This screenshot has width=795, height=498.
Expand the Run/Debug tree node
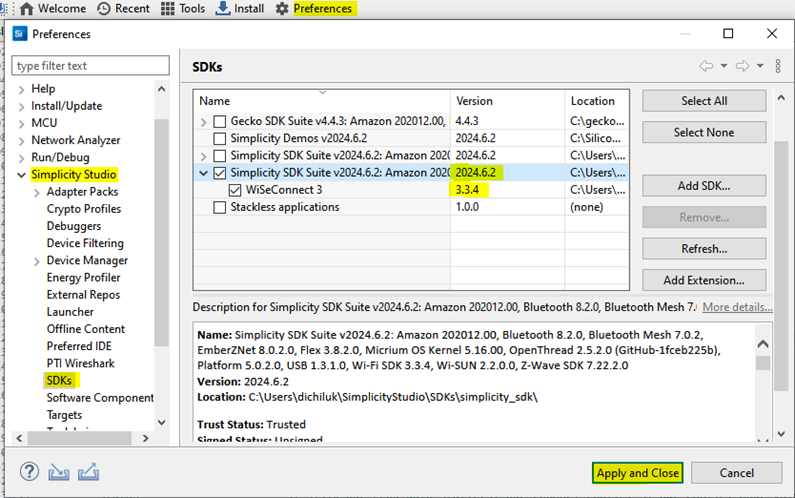coord(21,158)
